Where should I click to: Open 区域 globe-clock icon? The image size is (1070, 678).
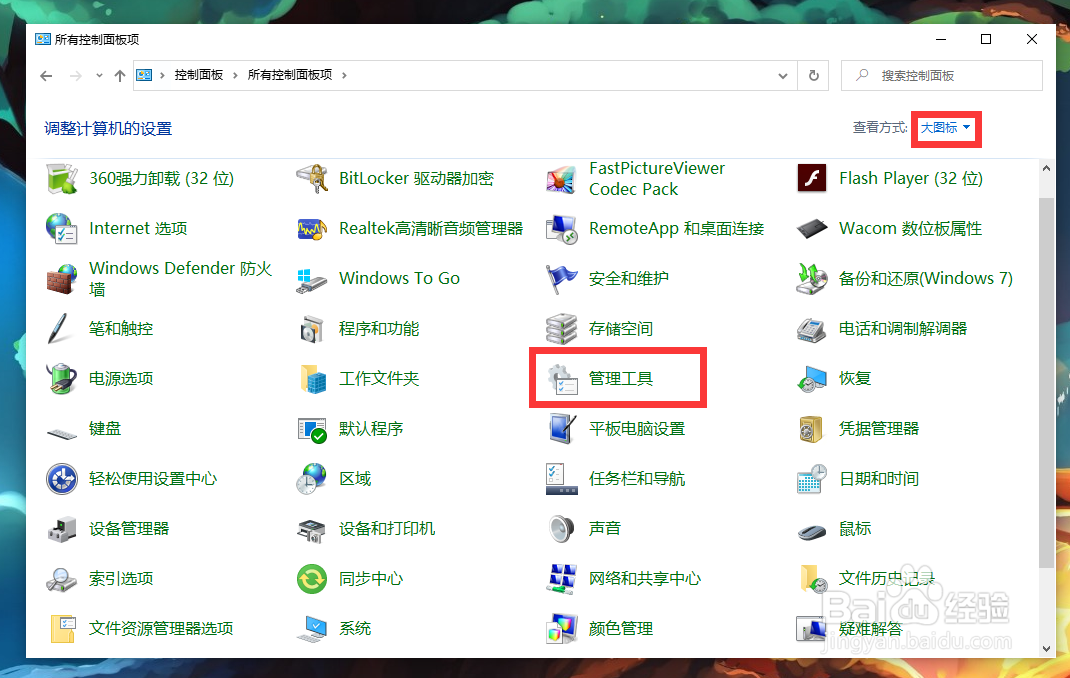pos(313,479)
